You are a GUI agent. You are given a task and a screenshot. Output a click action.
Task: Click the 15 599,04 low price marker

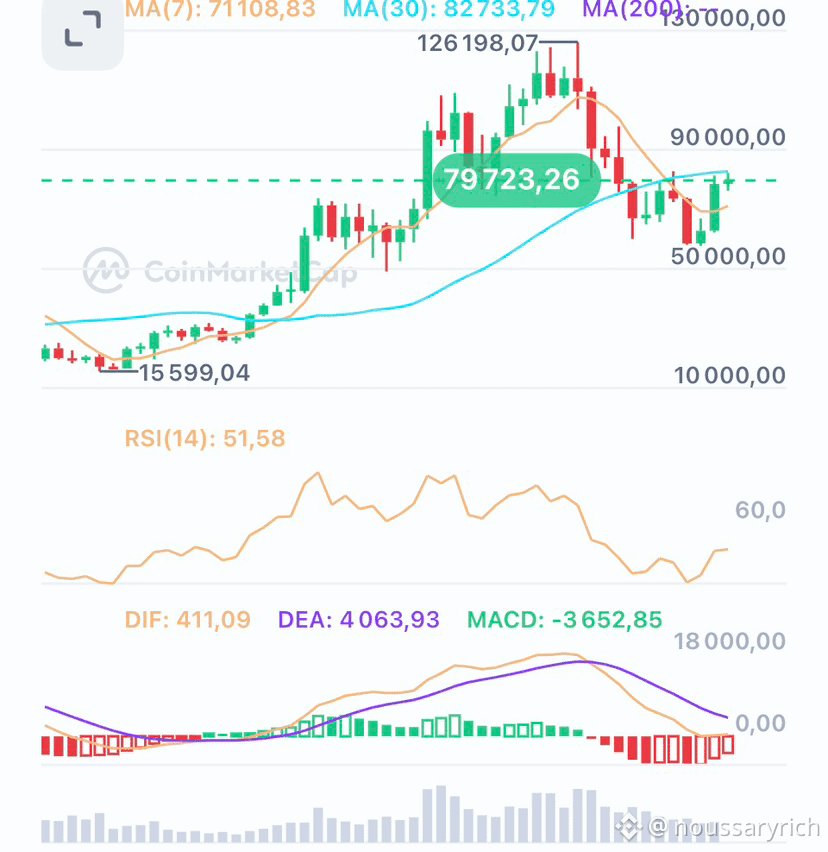click(x=195, y=373)
